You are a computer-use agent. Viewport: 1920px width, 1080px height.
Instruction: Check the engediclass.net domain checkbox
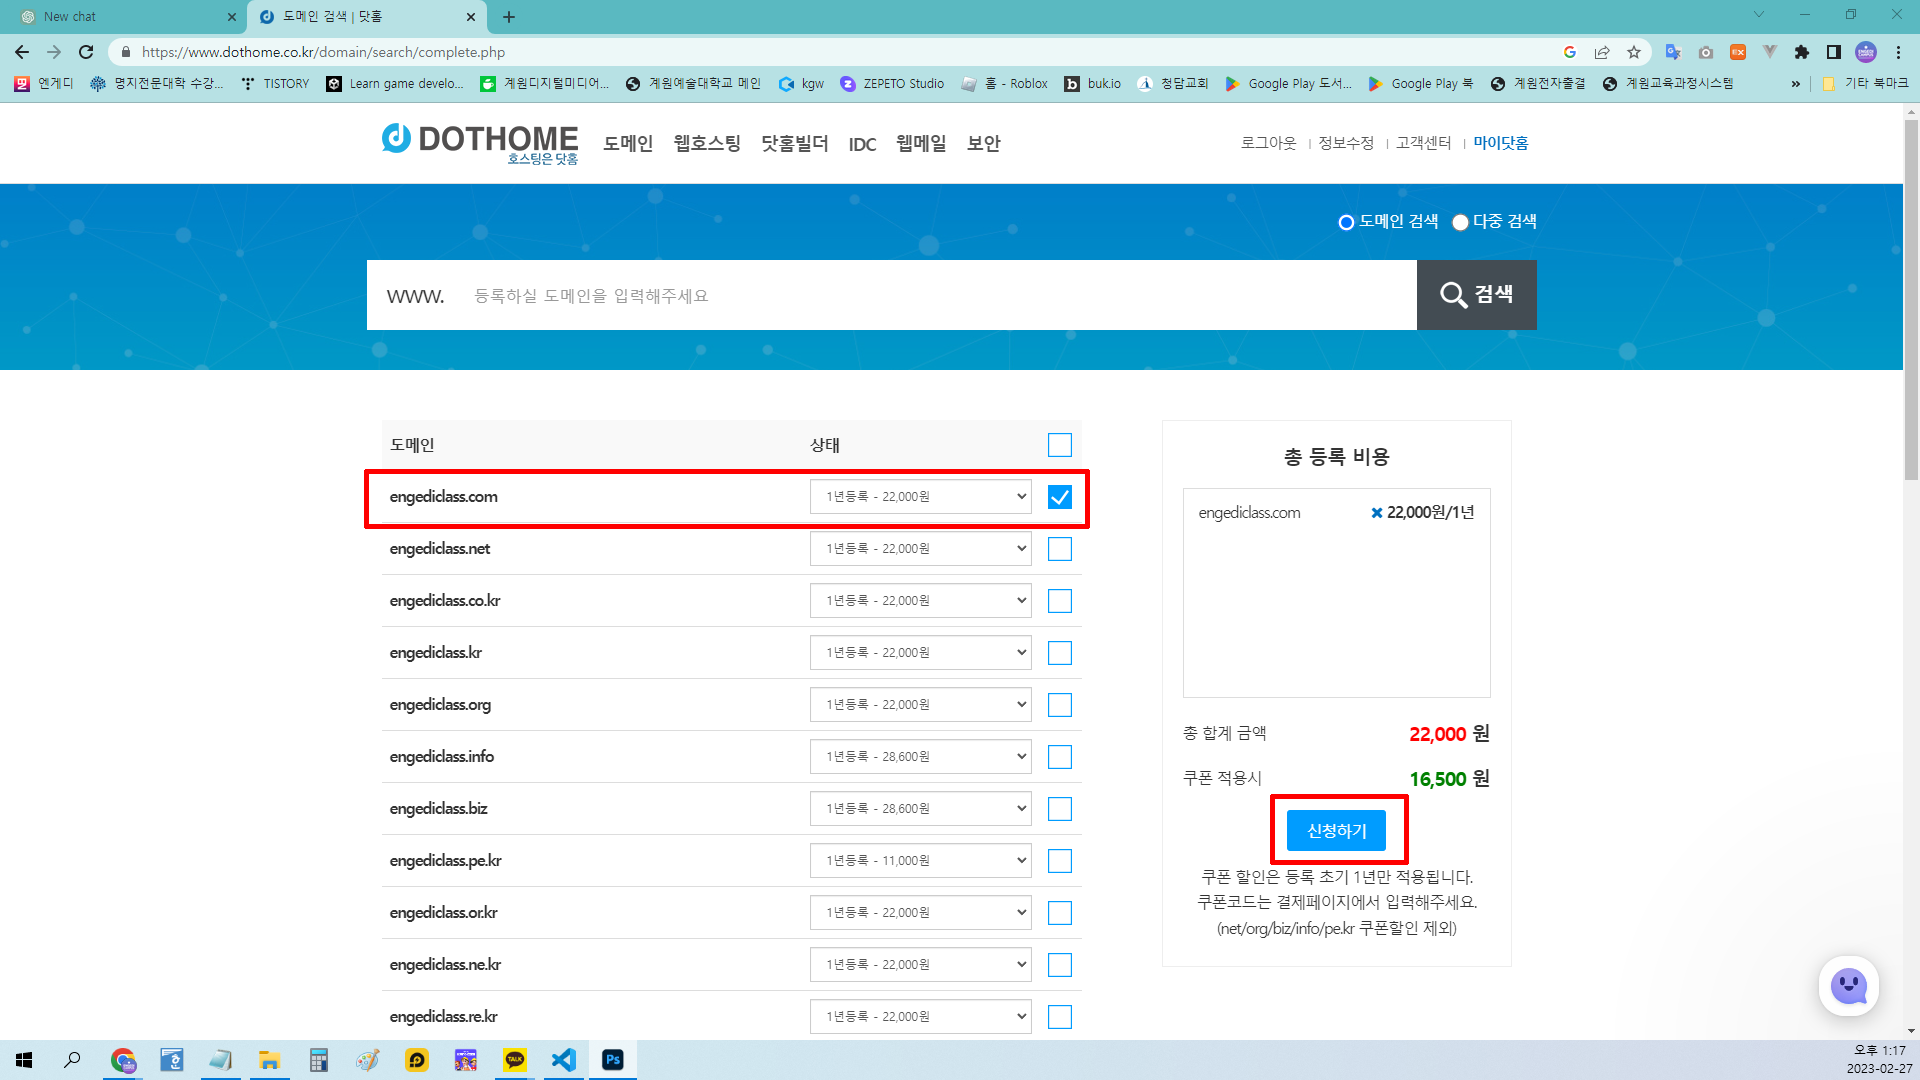point(1059,548)
